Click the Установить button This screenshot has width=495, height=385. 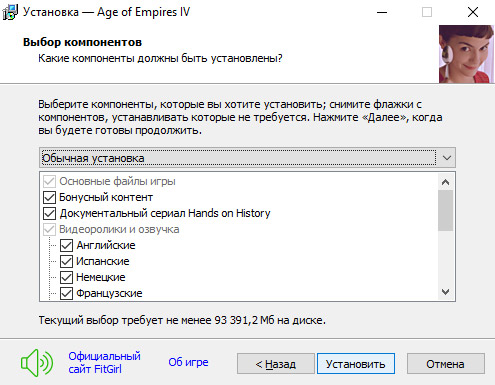(x=356, y=364)
